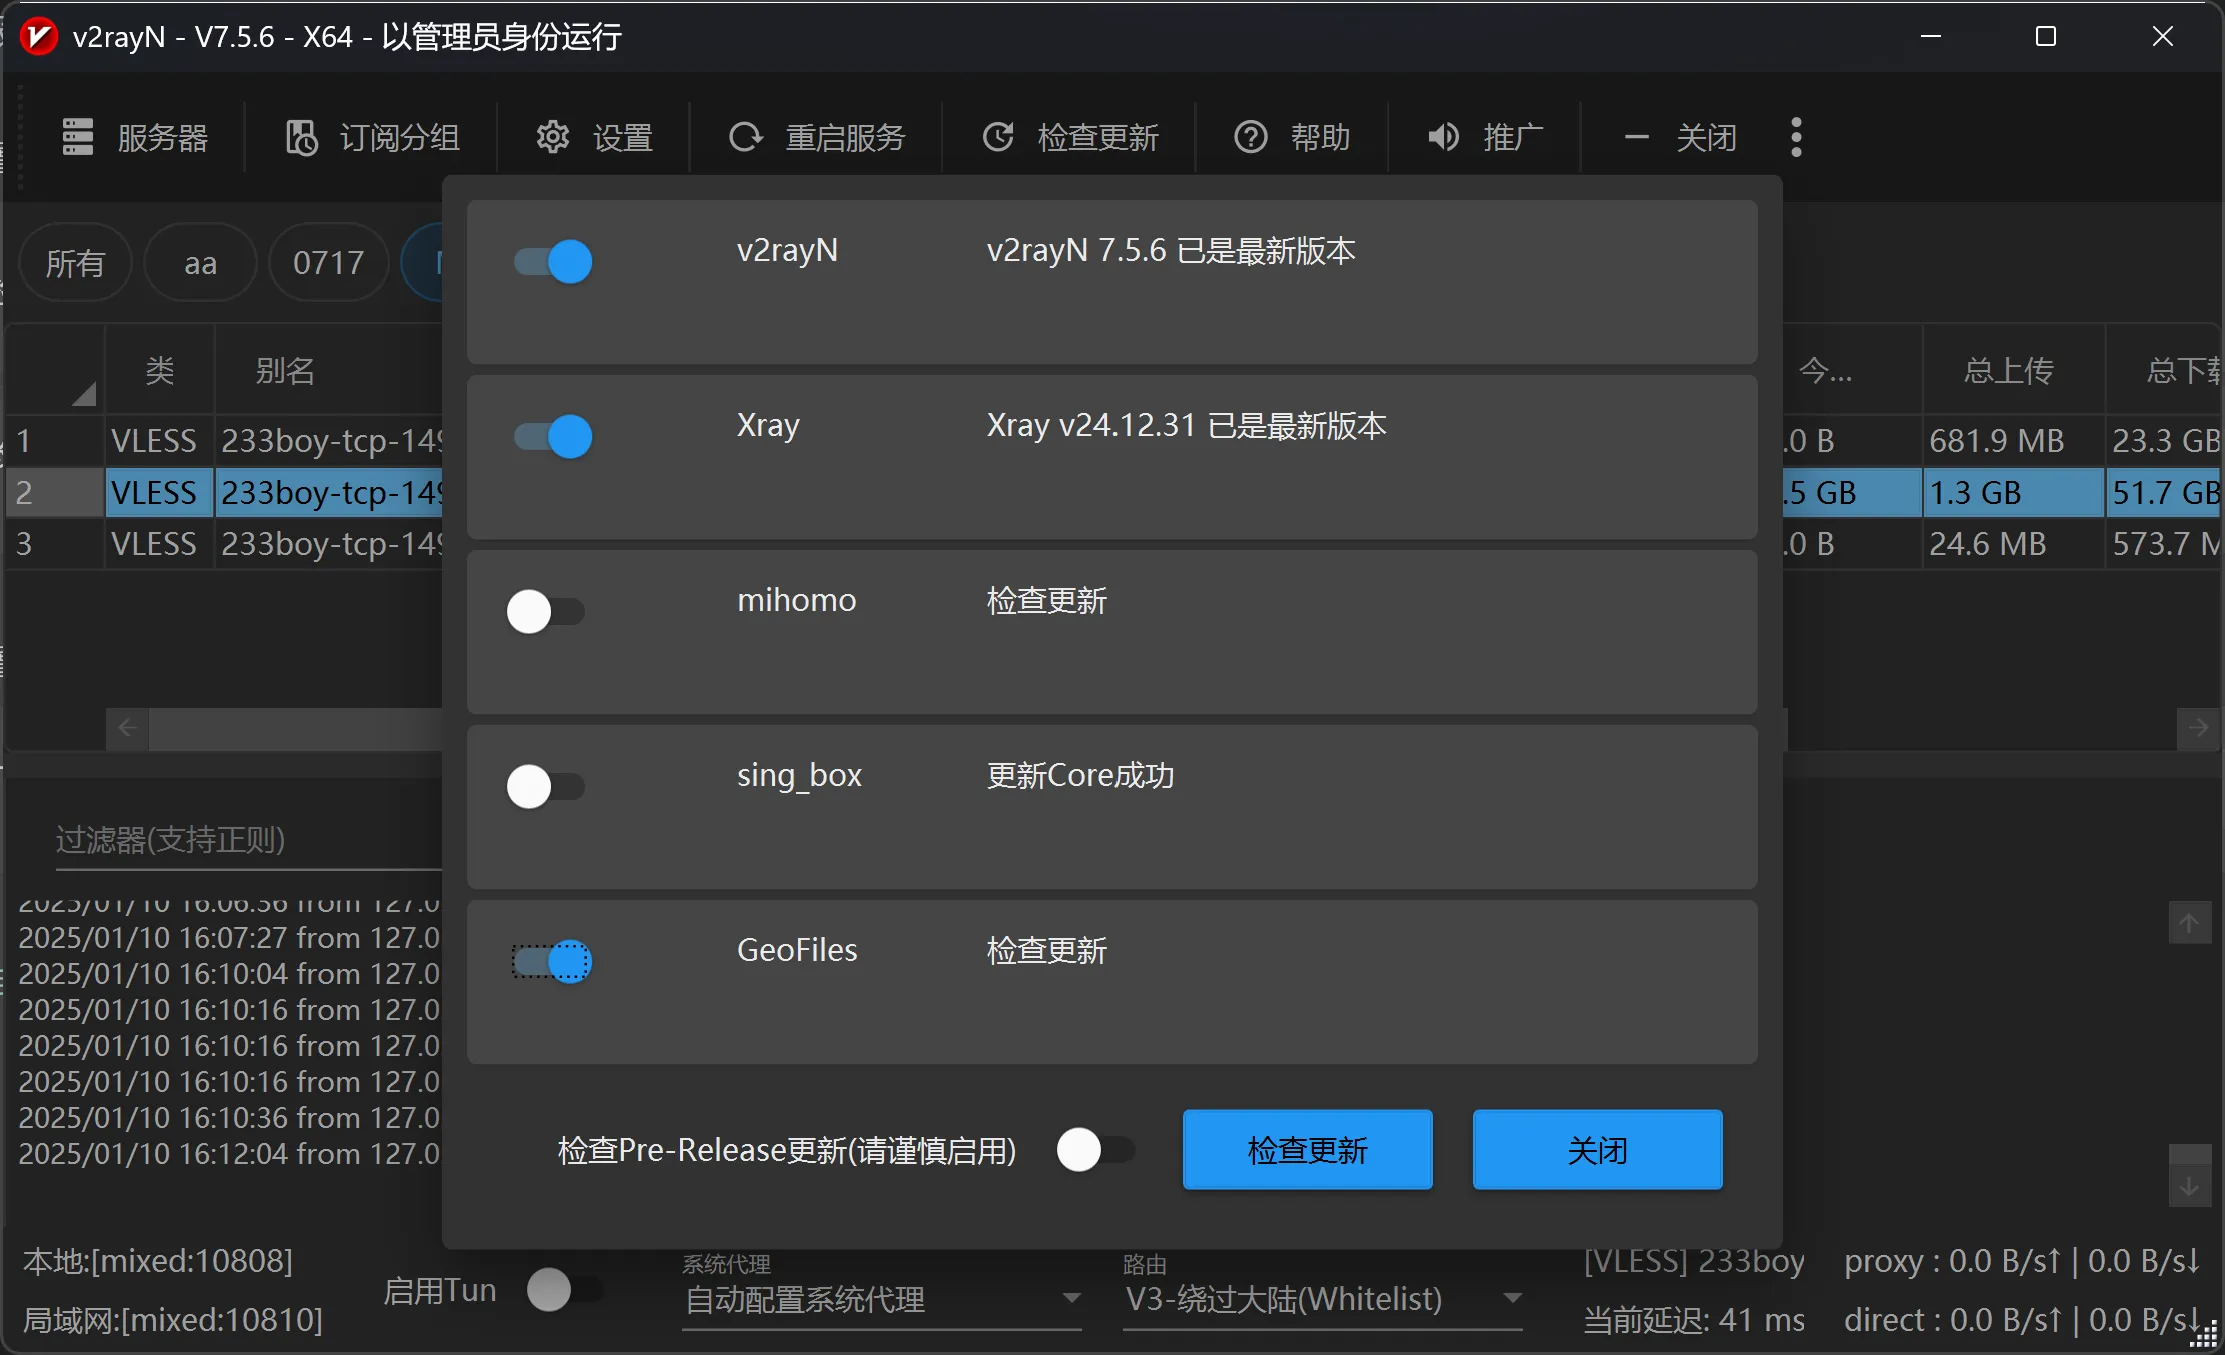
Task: Select the aa group tab
Action: [x=200, y=263]
